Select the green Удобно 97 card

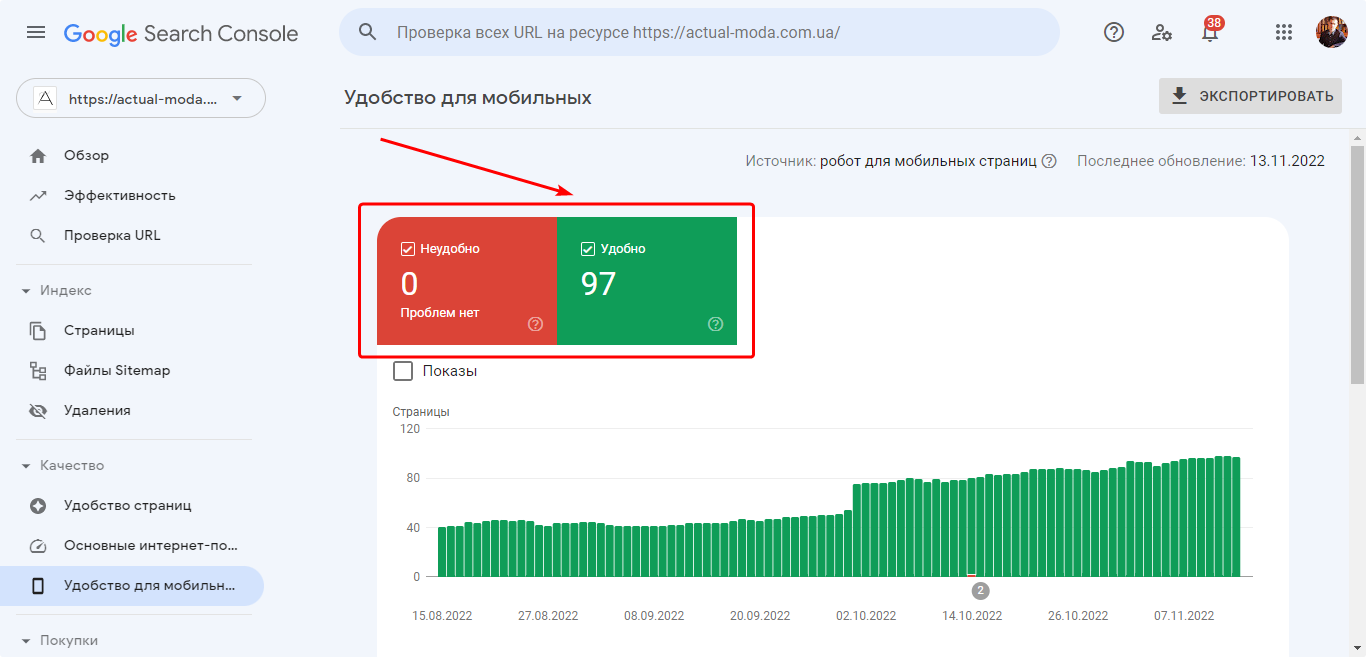click(647, 281)
